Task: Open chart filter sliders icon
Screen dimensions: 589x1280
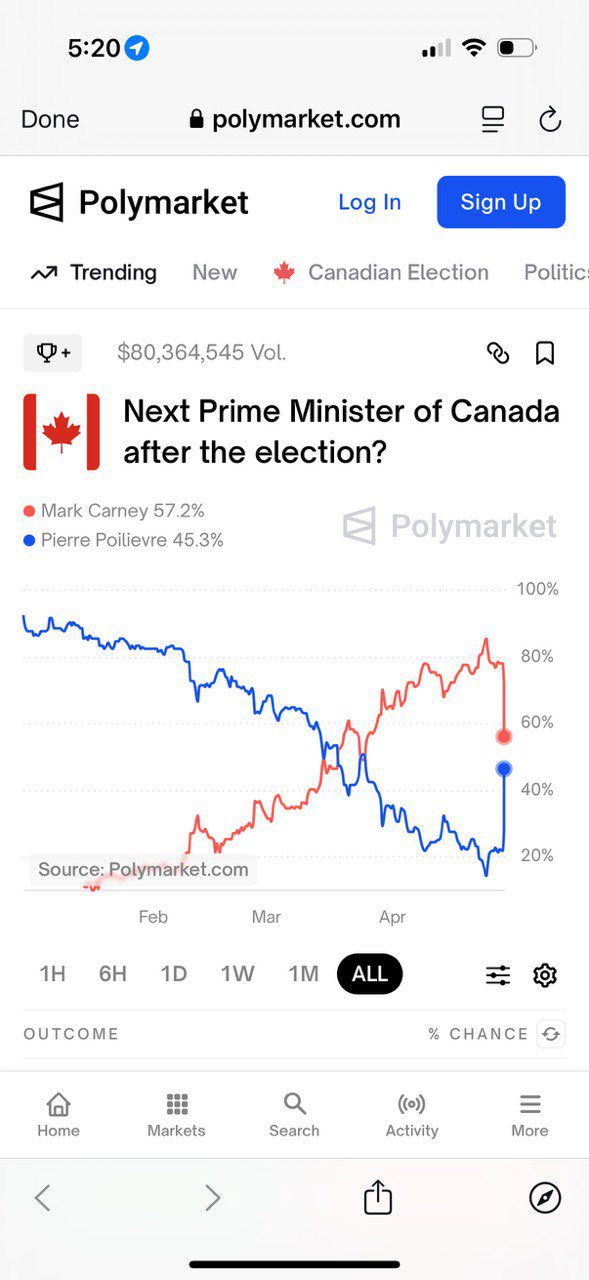Action: (498, 975)
